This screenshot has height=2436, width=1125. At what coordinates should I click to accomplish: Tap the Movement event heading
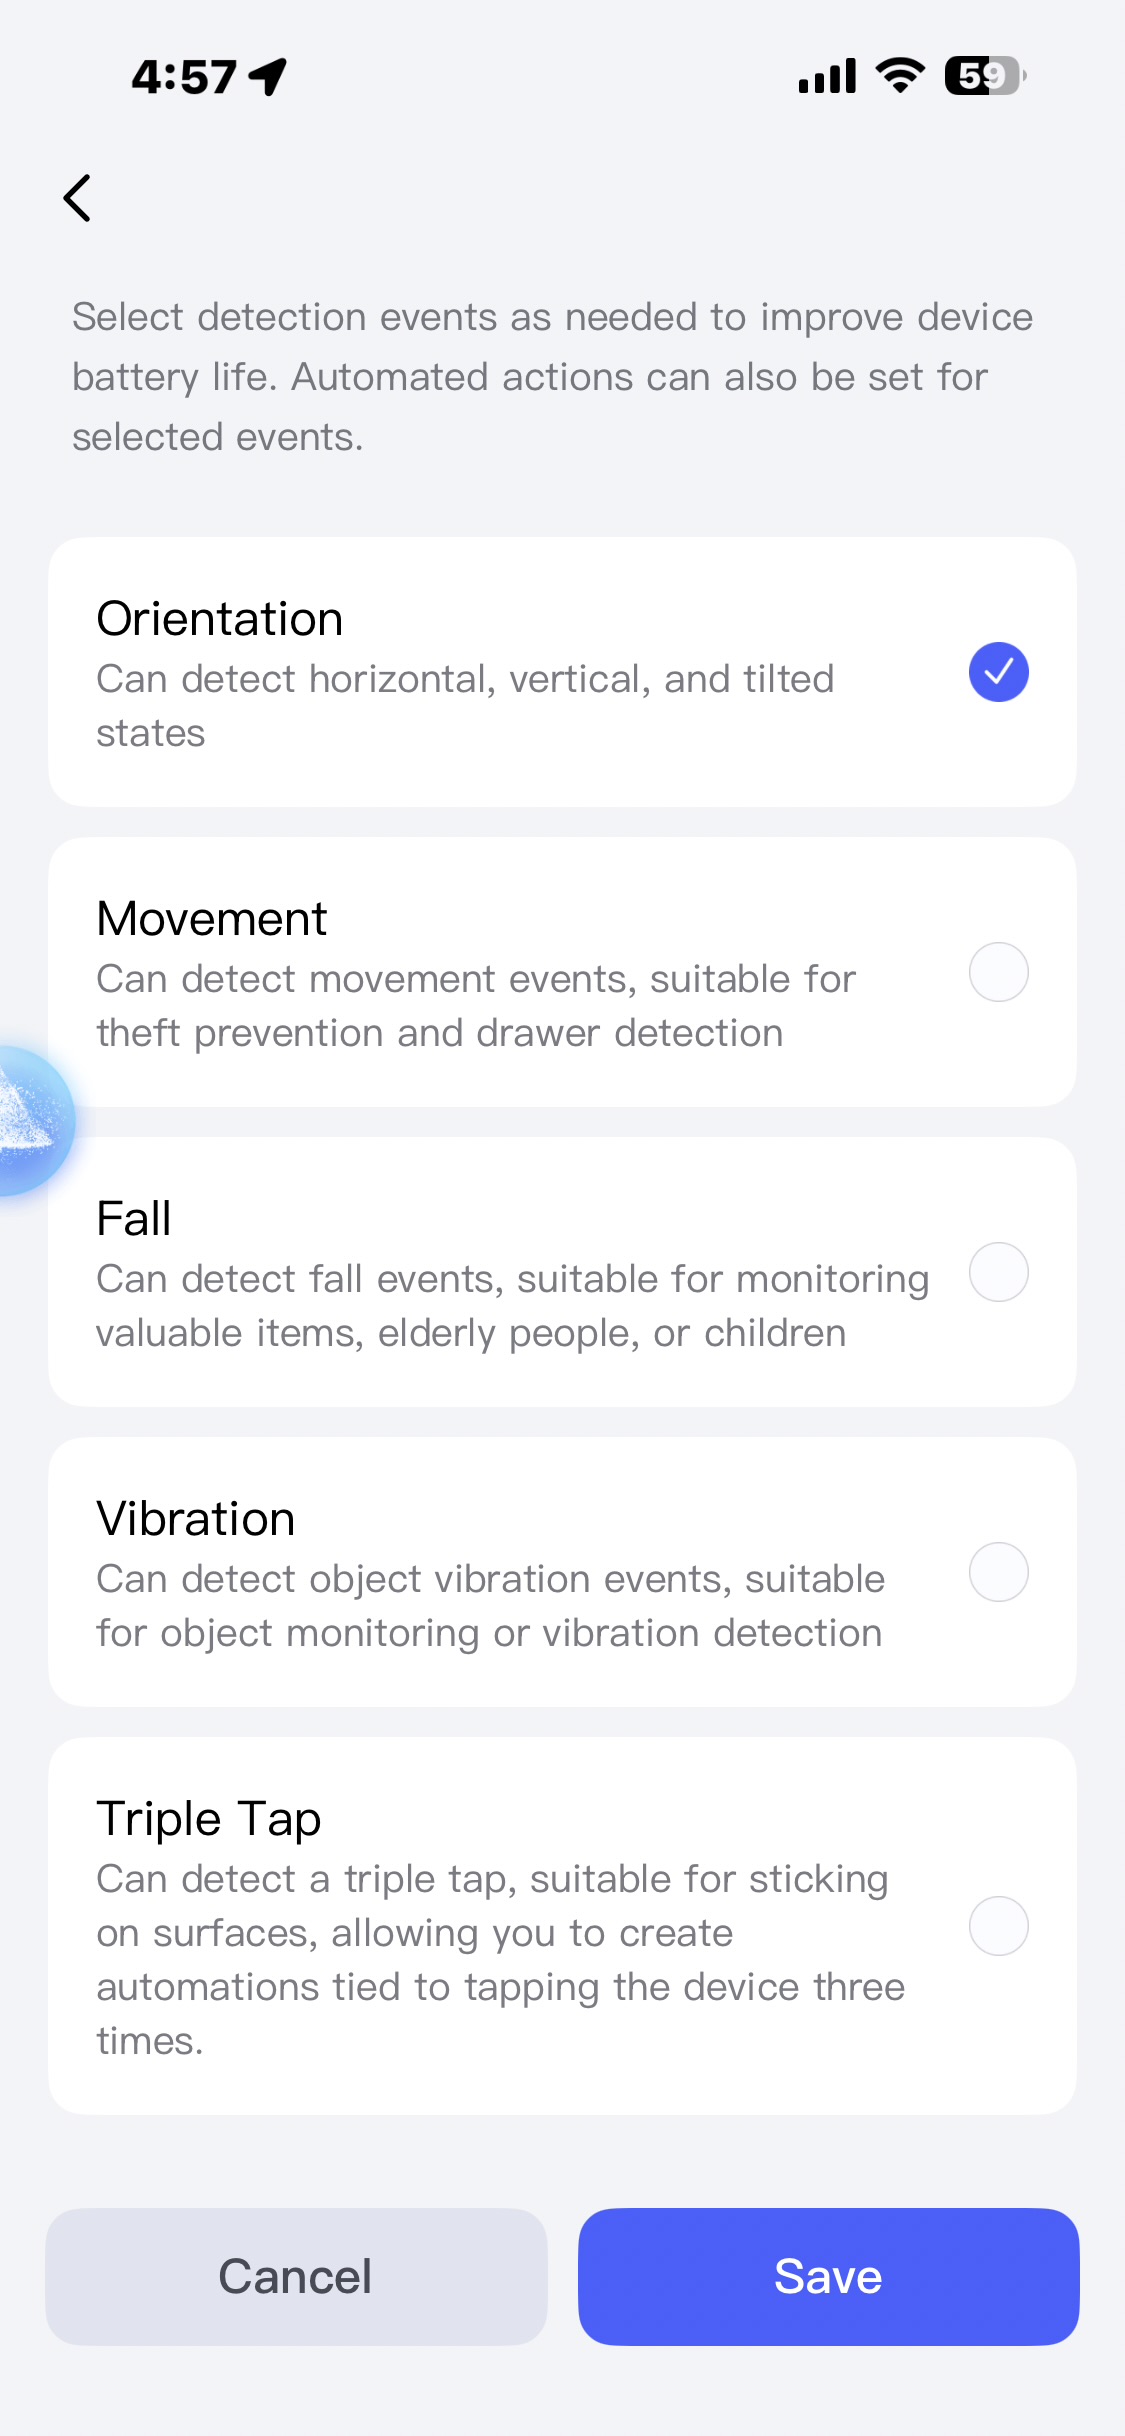point(212,919)
